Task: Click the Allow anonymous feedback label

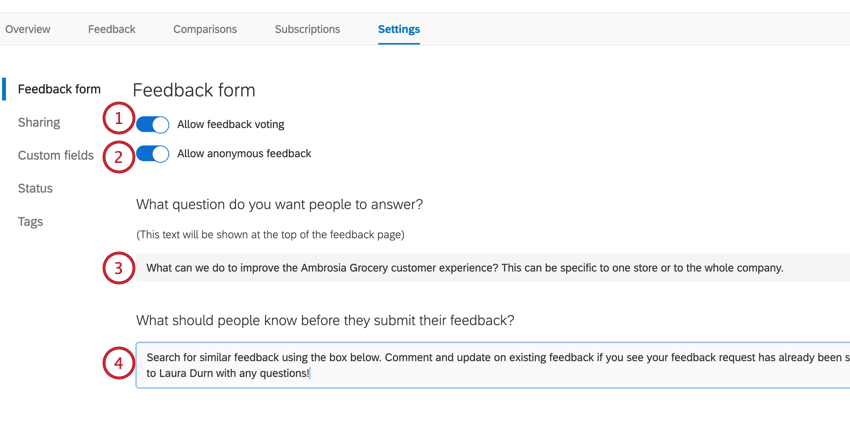Action: pyautogui.click(x=244, y=153)
